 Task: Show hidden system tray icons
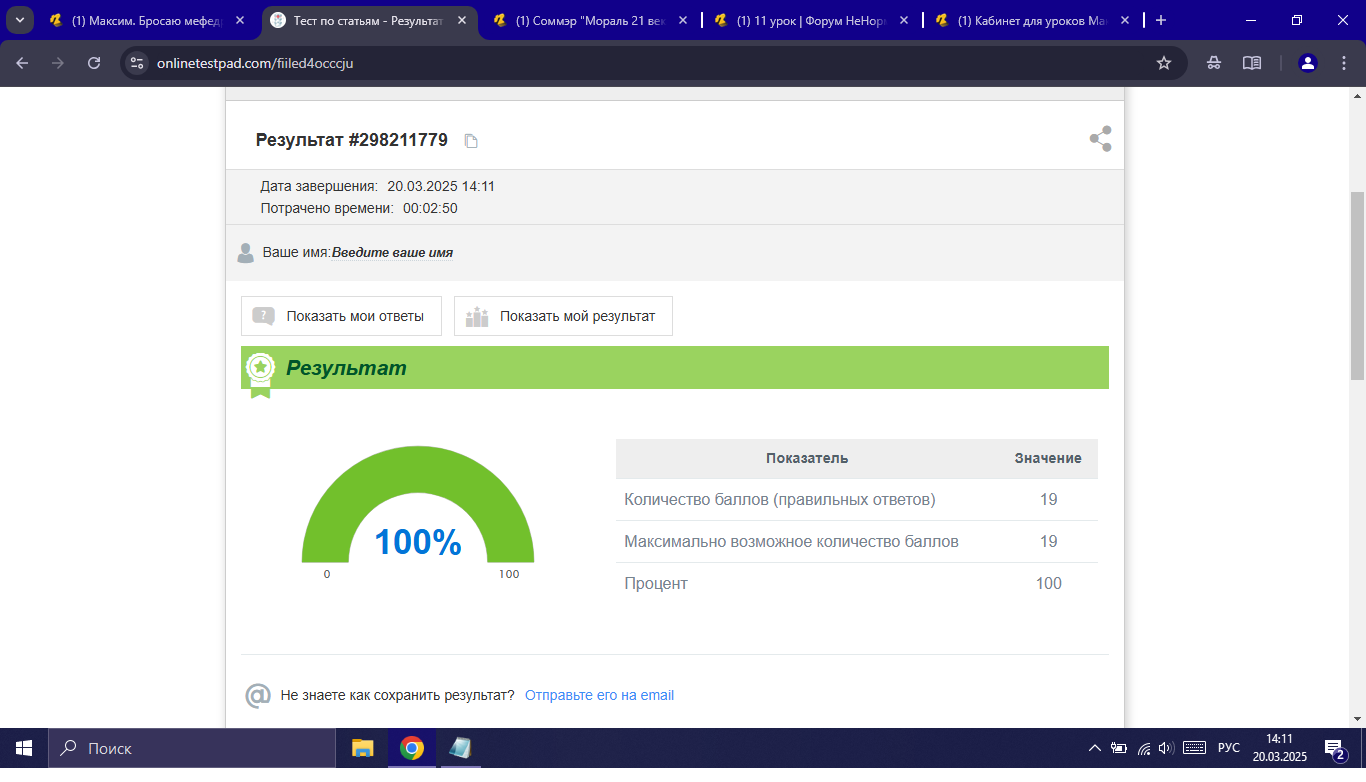pyautogui.click(x=1093, y=748)
